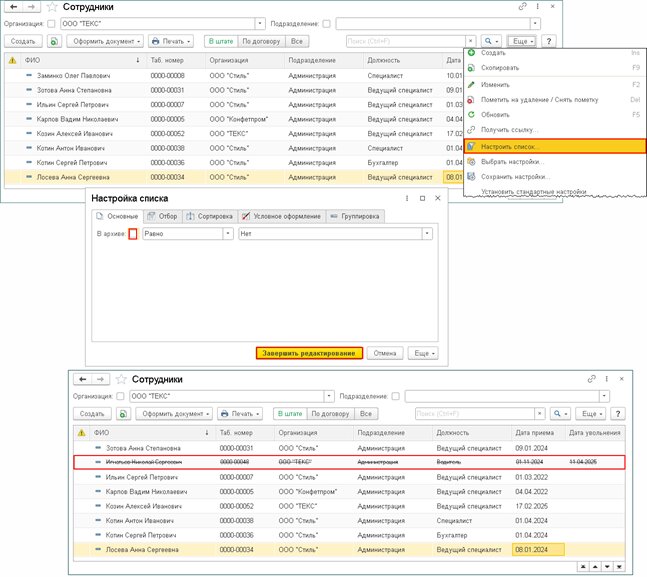Move down one record in bottom list
The height and width of the screenshot is (577, 647).
607,567
